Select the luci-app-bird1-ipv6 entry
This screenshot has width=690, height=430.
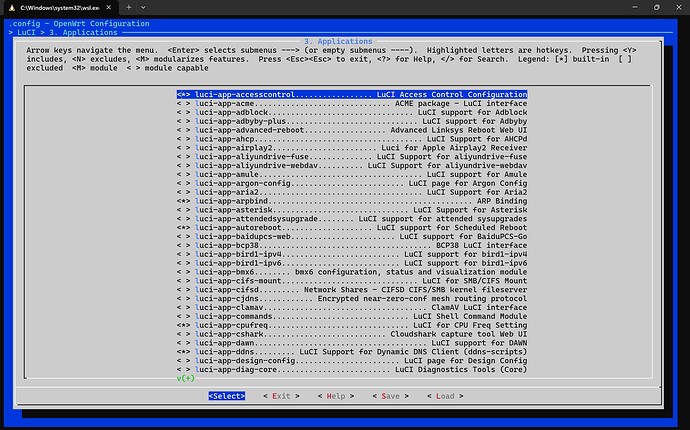pos(352,263)
